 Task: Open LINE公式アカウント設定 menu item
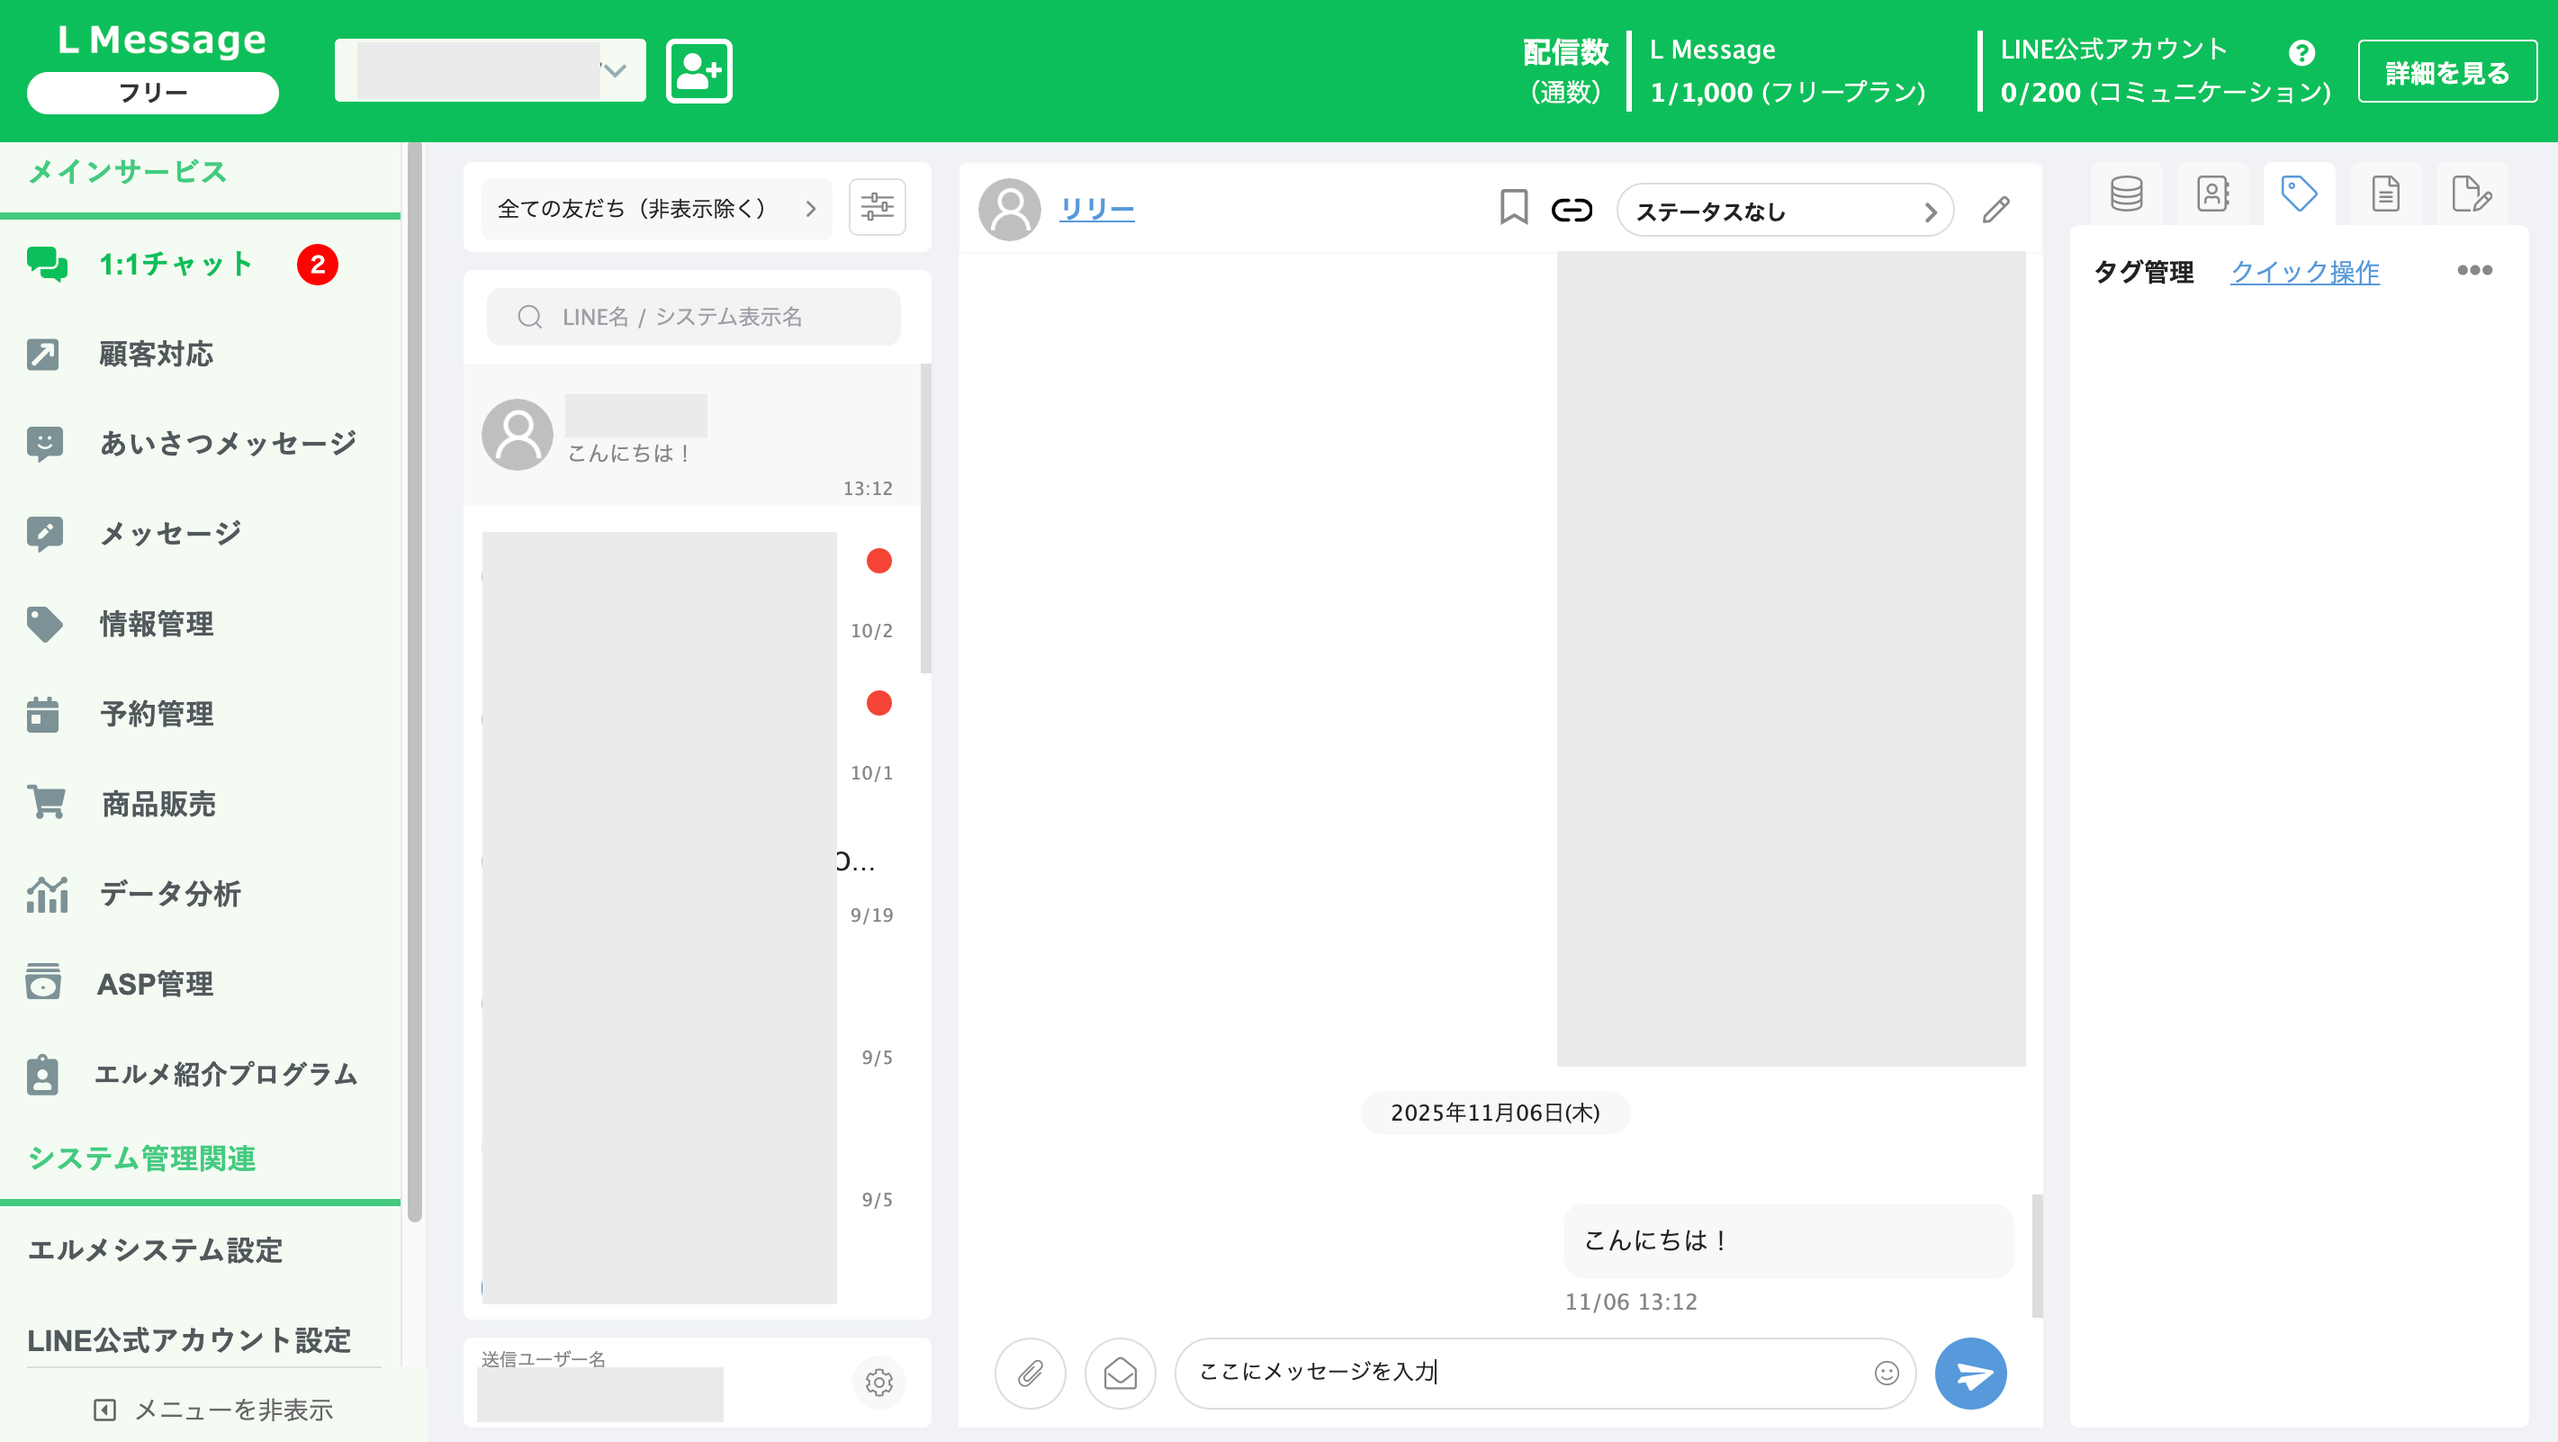coord(189,1340)
